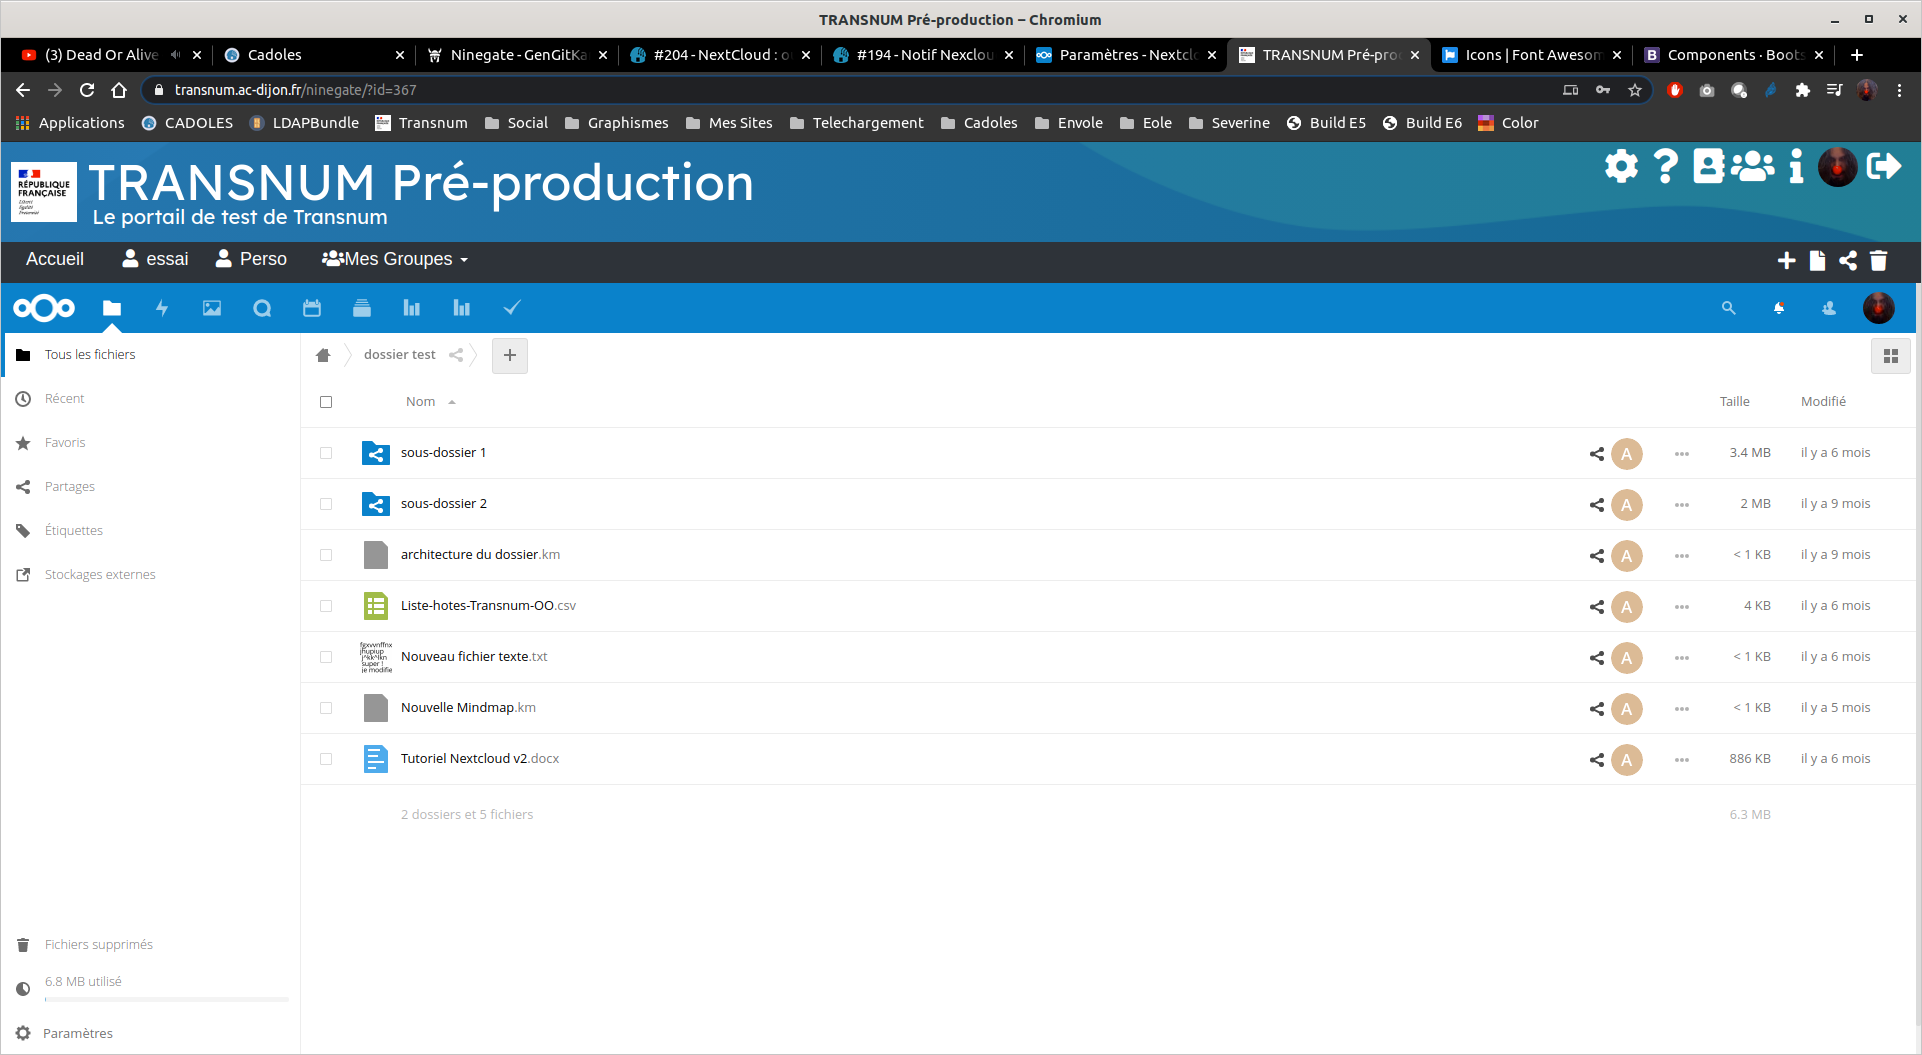Image resolution: width=1922 pixels, height=1055 pixels.
Task: Click the browser address bar URL
Action: point(295,90)
